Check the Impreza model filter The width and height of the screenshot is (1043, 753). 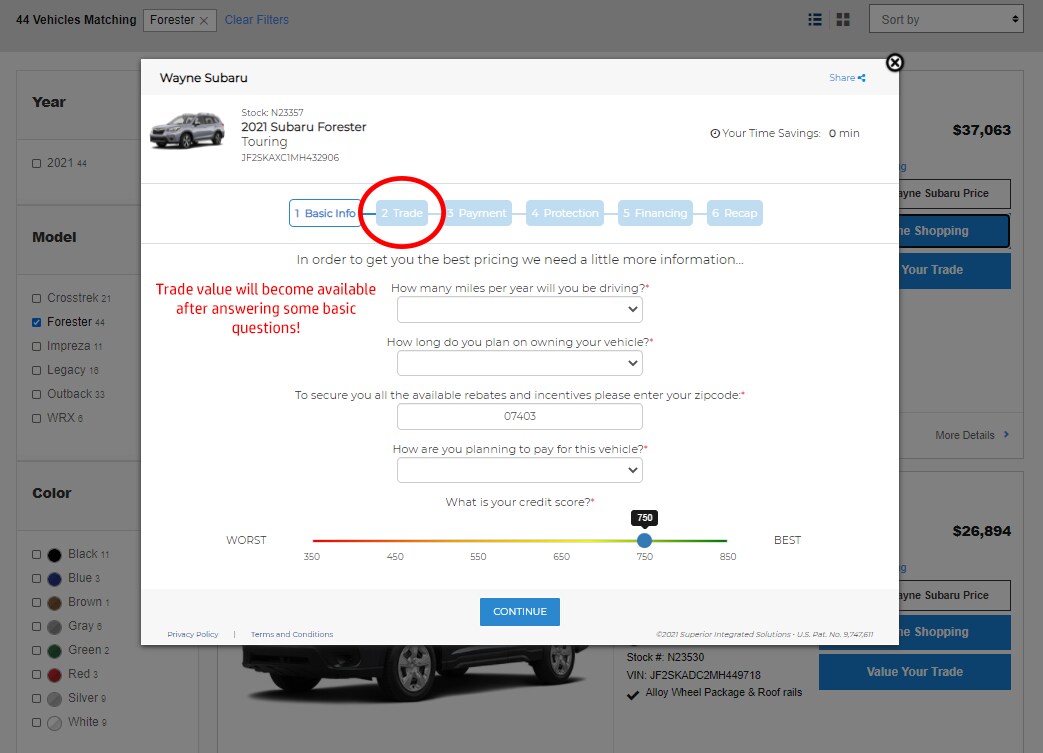click(x=37, y=347)
